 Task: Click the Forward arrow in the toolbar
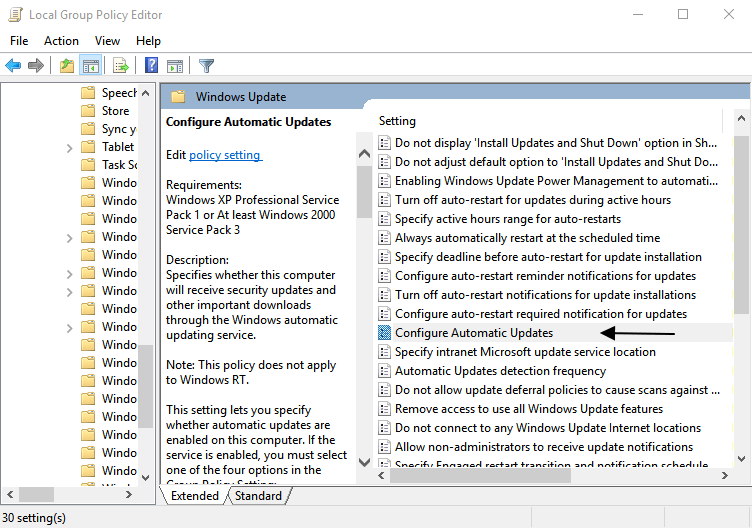pyautogui.click(x=36, y=66)
